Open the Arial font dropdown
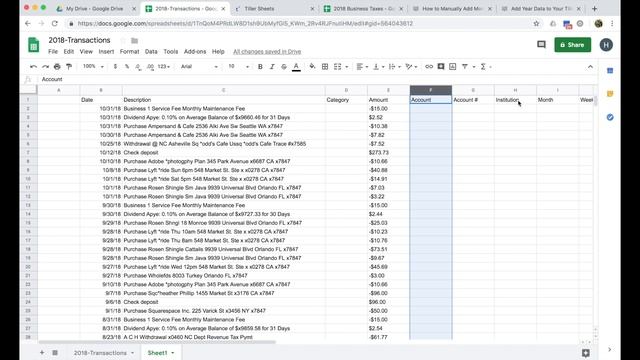The image size is (640, 360). coord(199,67)
